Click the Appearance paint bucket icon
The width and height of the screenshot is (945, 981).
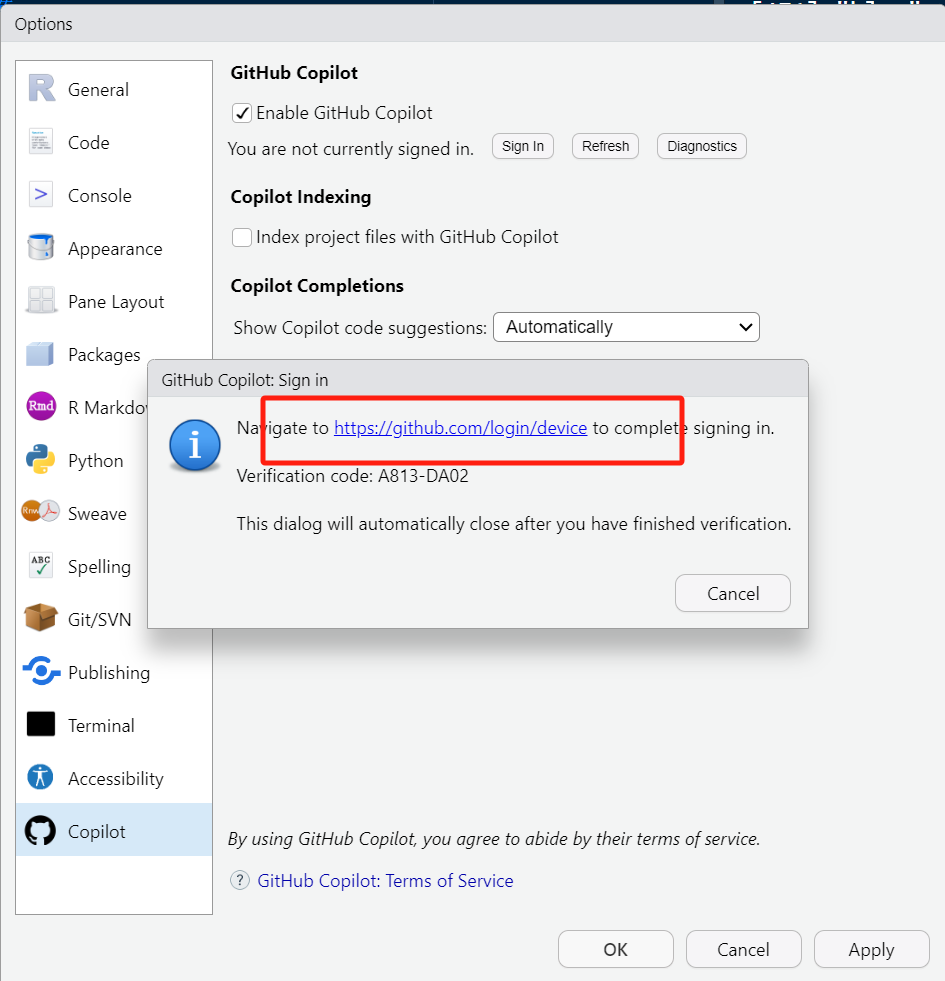[41, 248]
